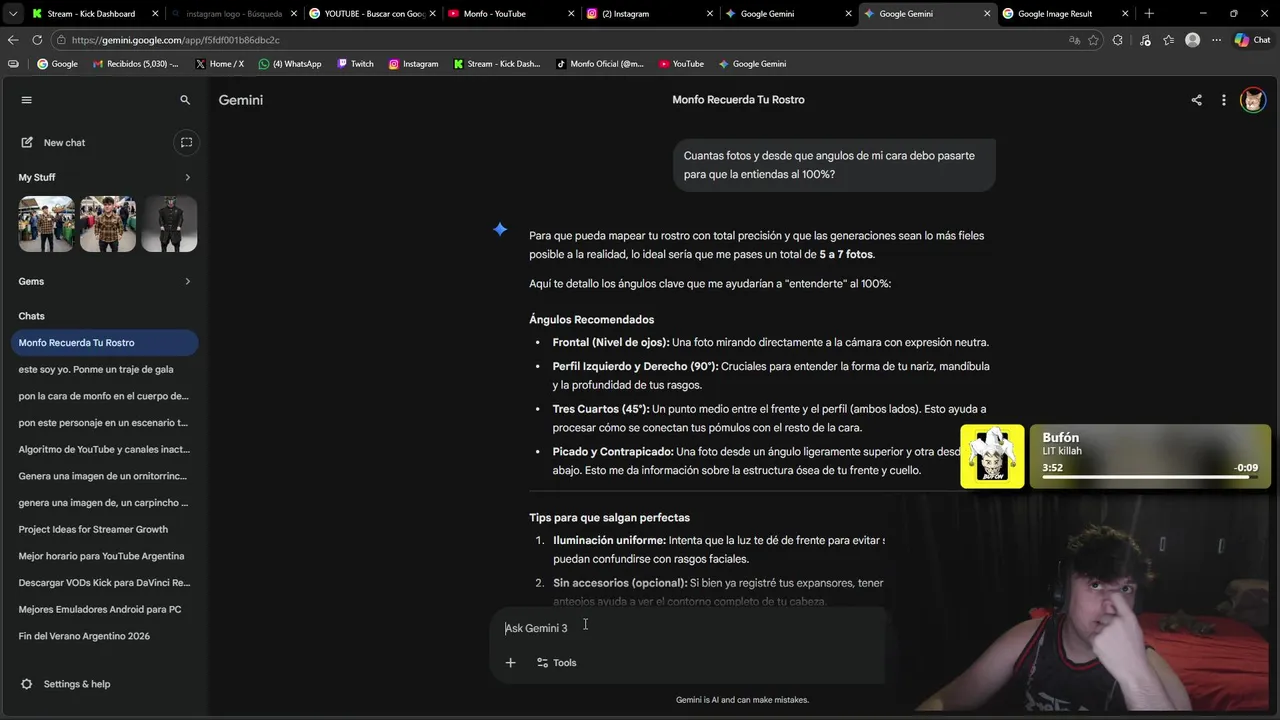This screenshot has width=1280, height=720.
Task: Open the first My Stuff image thumbnail
Action: [x=46, y=224]
